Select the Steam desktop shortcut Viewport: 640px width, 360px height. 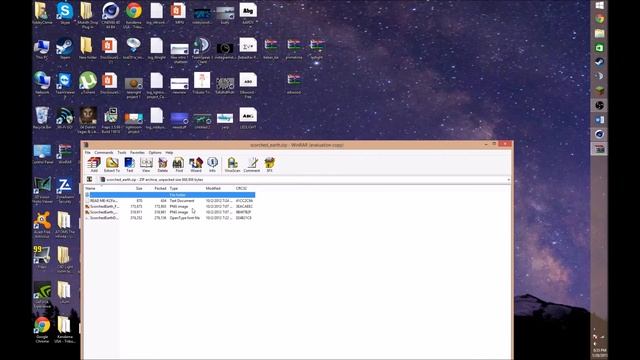pyautogui.click(x=65, y=48)
